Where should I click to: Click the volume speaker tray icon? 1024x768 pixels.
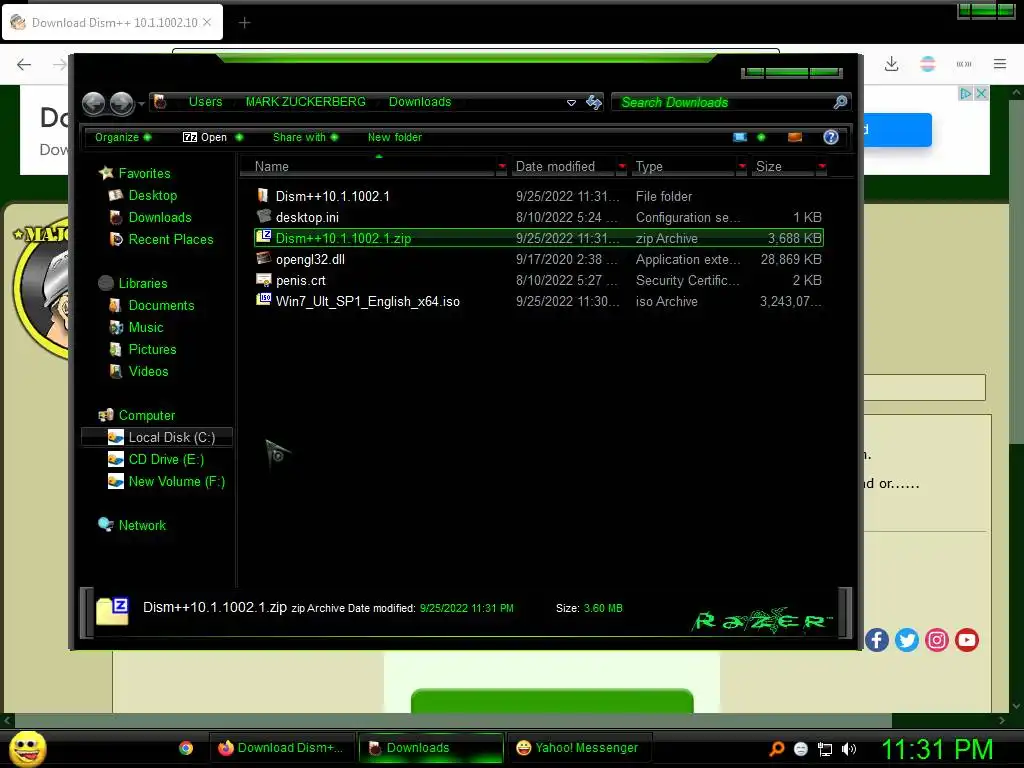[849, 749]
